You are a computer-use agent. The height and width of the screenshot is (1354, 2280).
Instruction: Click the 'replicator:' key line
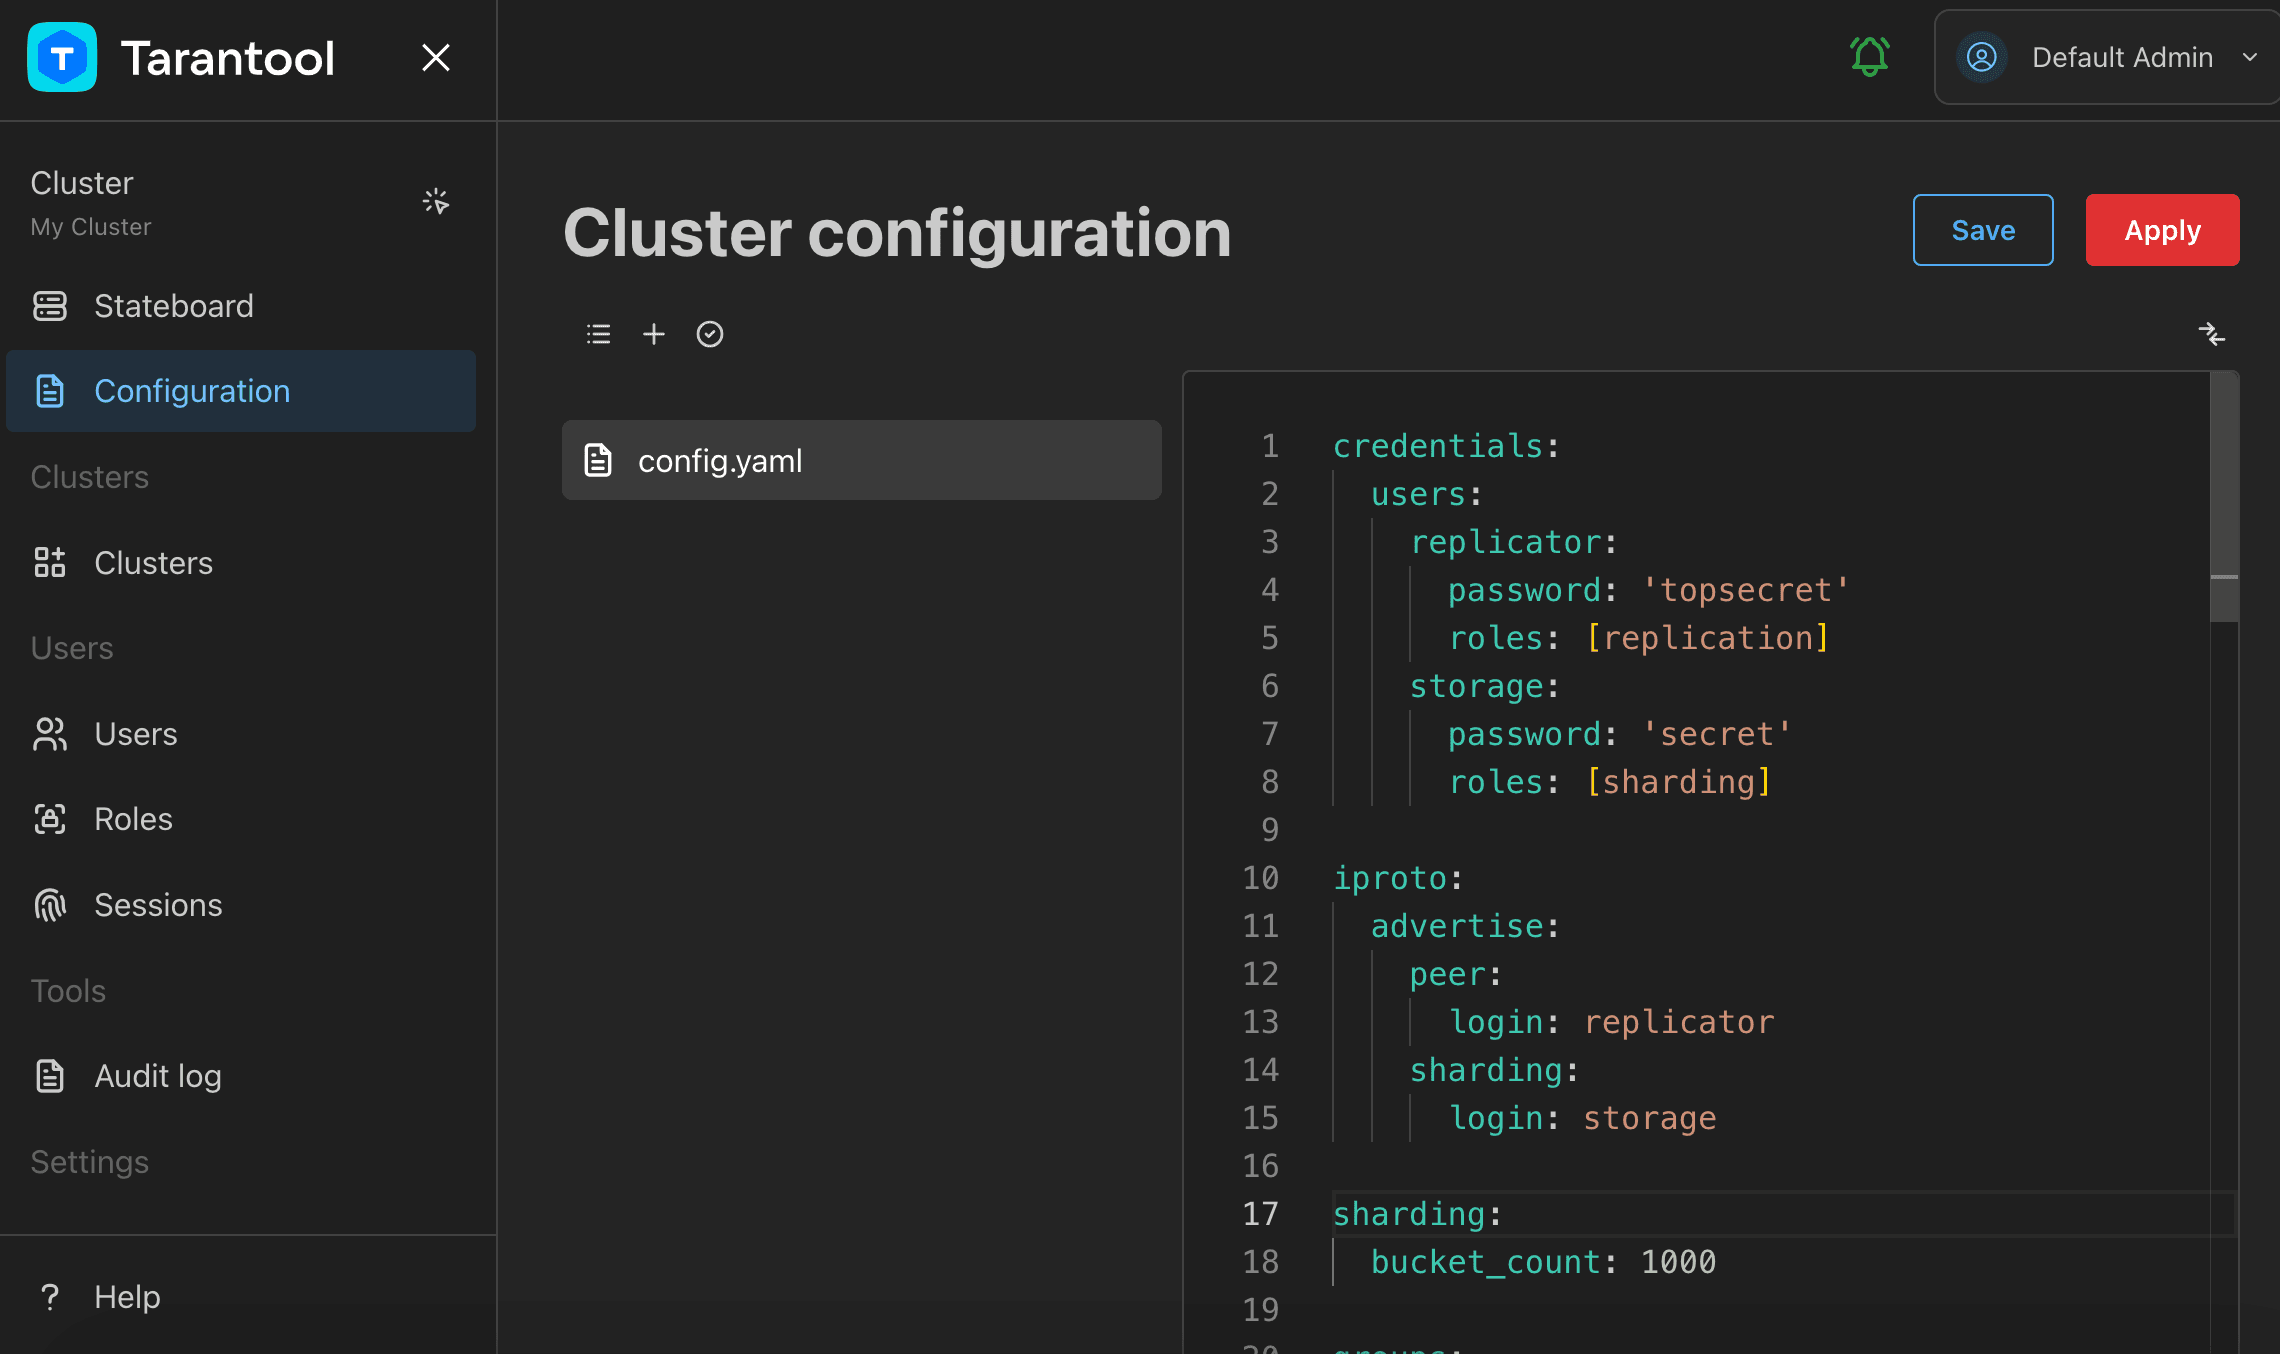(1513, 542)
